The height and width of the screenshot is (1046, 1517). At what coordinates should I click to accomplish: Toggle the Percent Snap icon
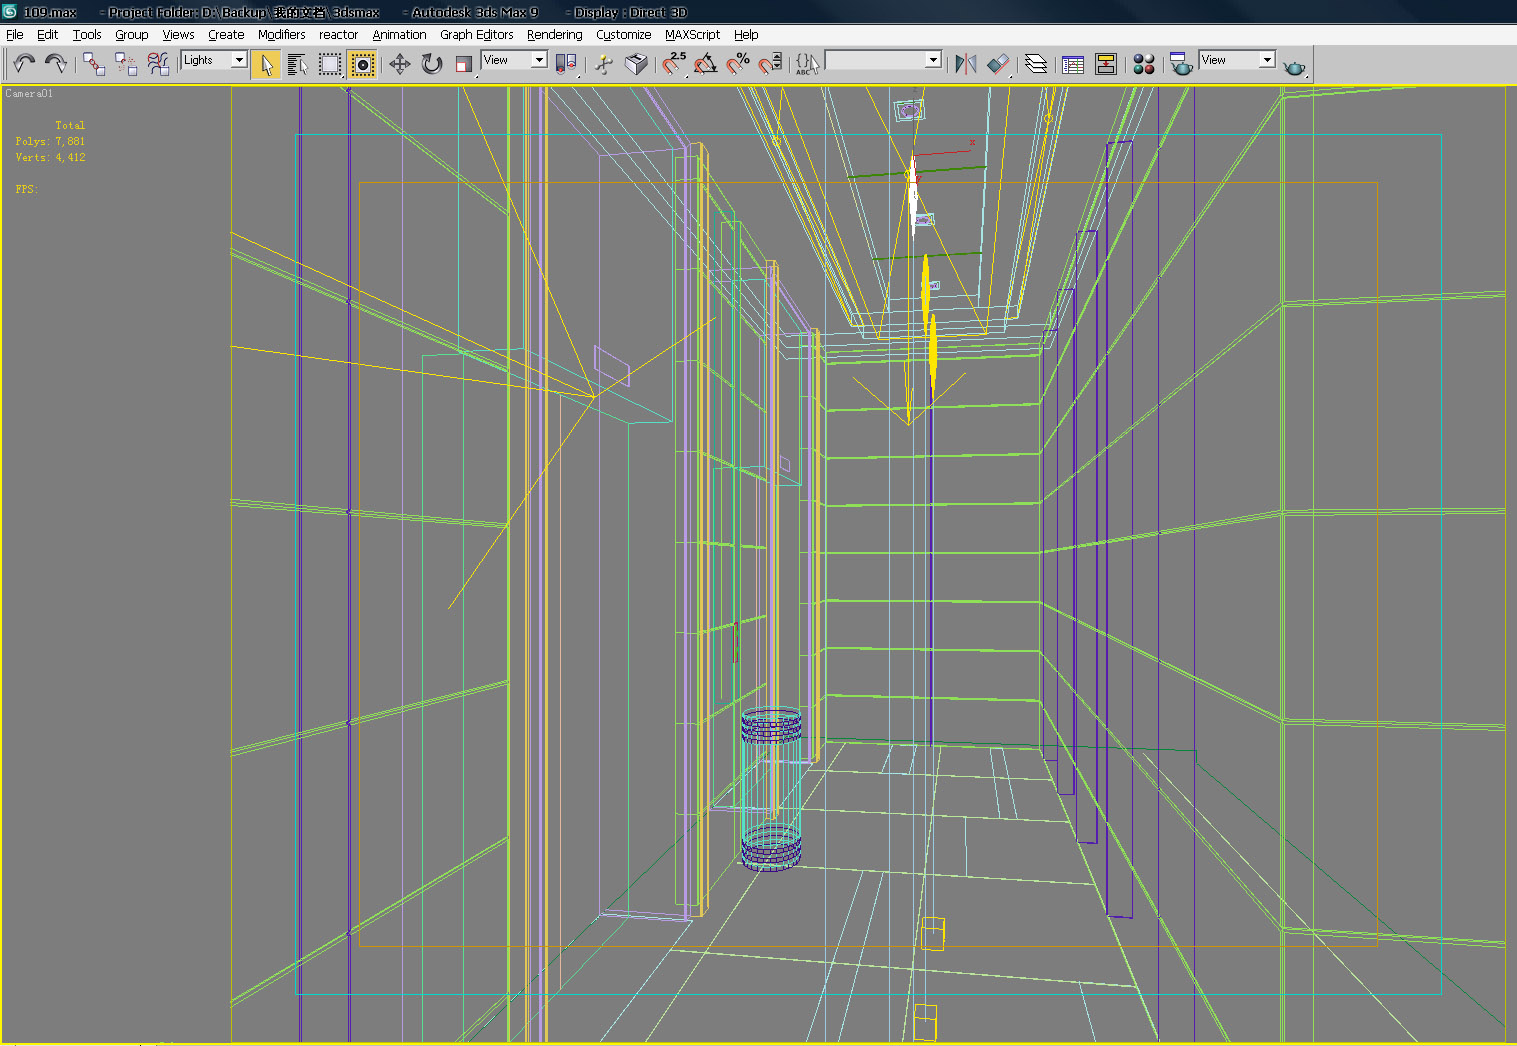pos(738,64)
